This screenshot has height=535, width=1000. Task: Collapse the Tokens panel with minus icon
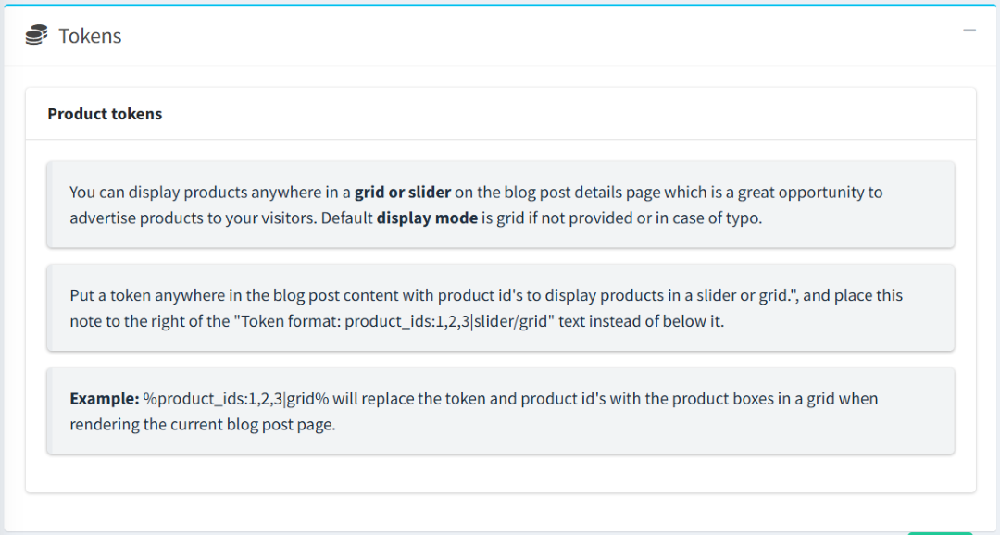tap(969, 31)
